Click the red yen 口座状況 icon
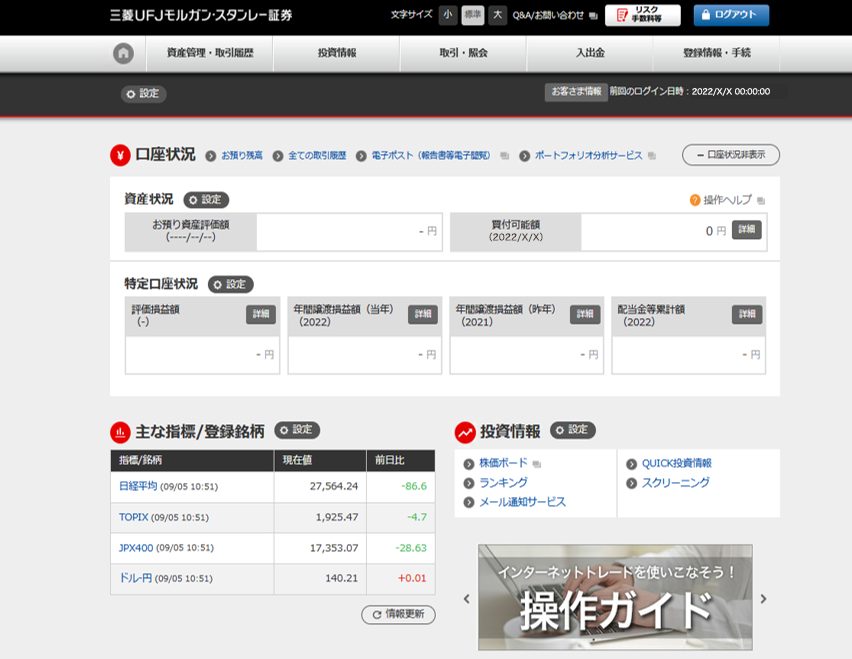Image resolution: width=852 pixels, height=659 pixels. coord(120,155)
